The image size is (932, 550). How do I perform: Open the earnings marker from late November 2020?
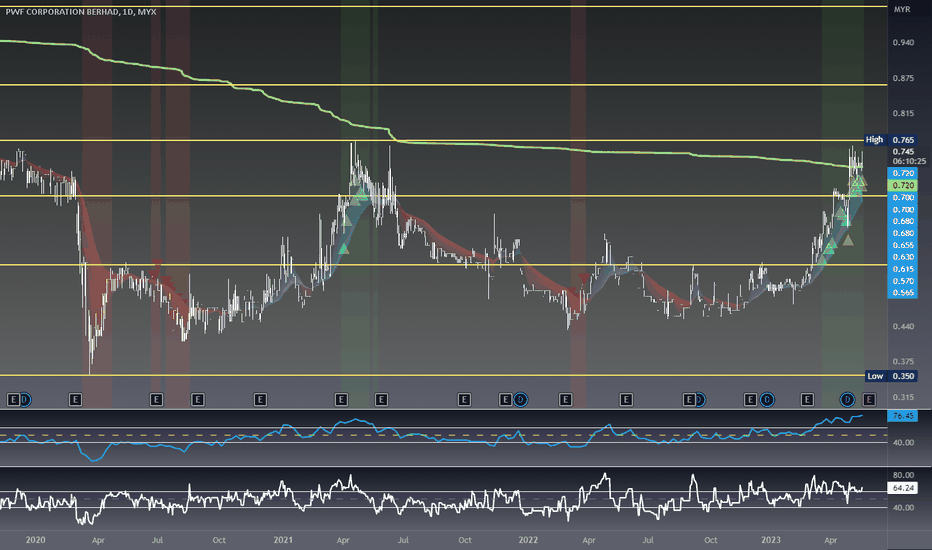[x=260, y=400]
